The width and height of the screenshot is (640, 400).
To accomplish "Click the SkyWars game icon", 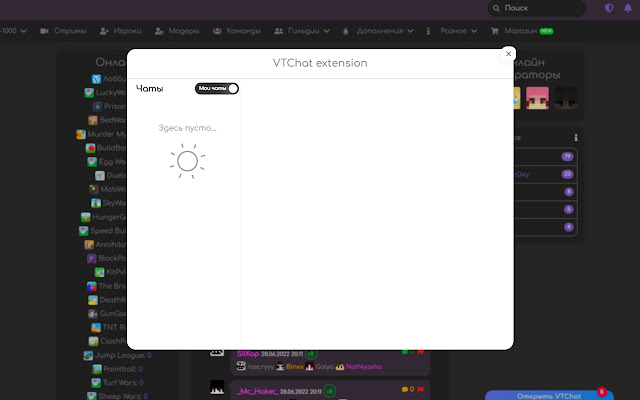I will coord(96,203).
